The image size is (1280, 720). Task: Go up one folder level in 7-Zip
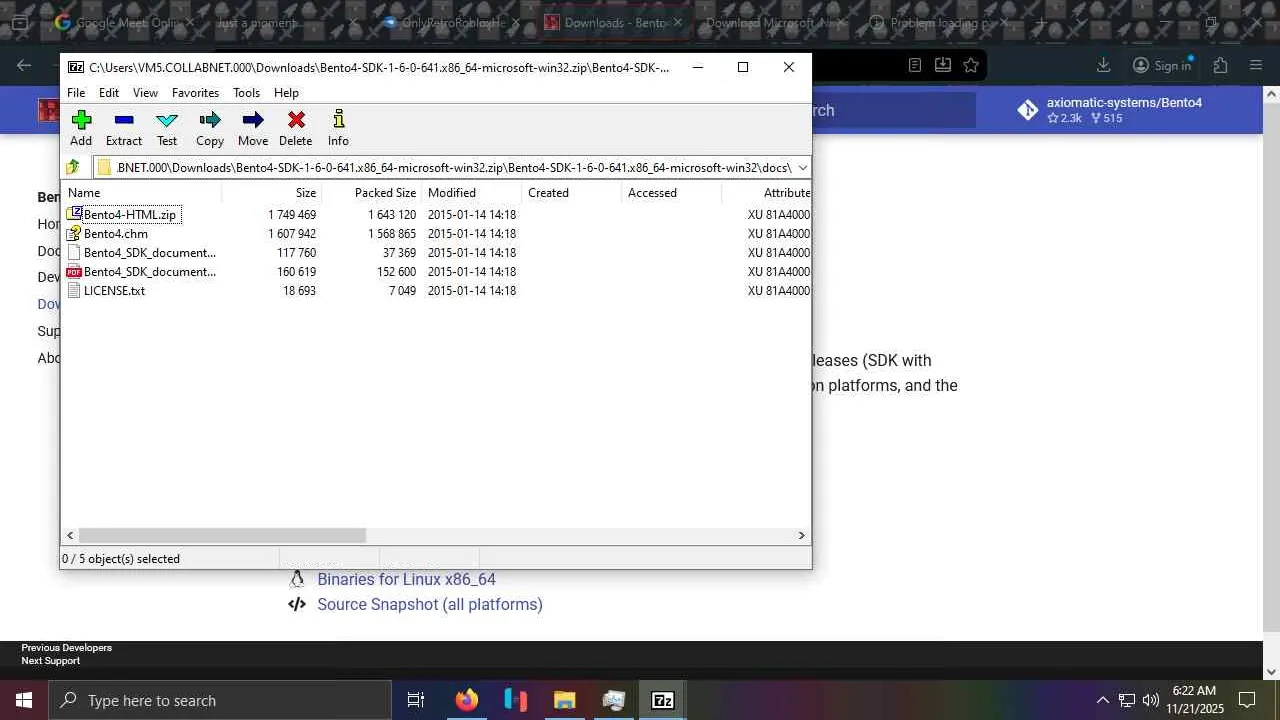pos(73,167)
